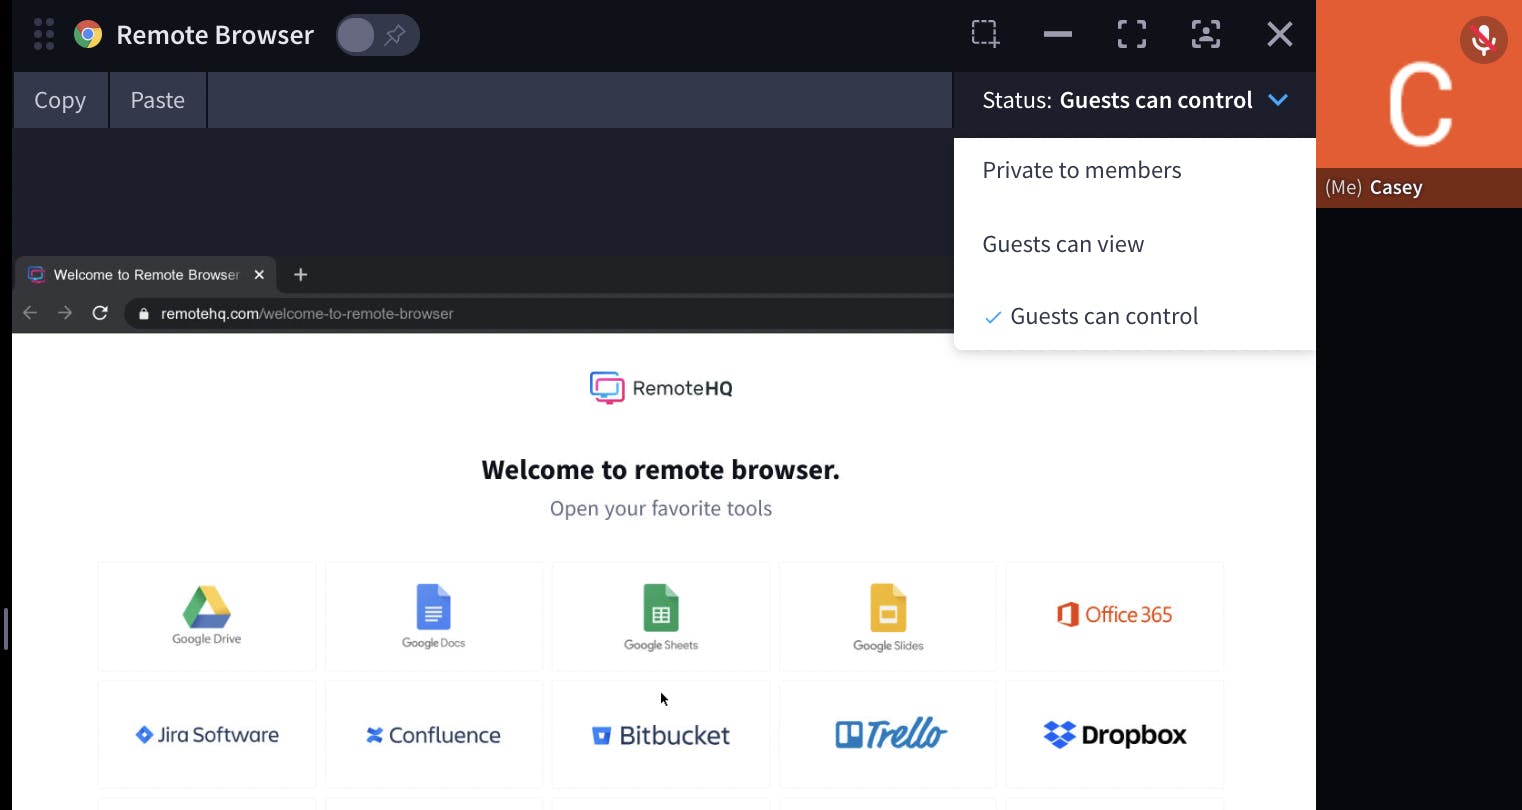Open the Trello tile

pyautogui.click(x=888, y=735)
